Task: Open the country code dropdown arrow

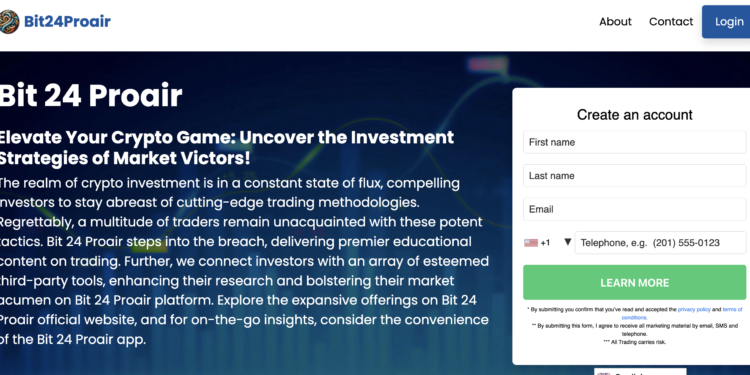Action: coord(567,242)
